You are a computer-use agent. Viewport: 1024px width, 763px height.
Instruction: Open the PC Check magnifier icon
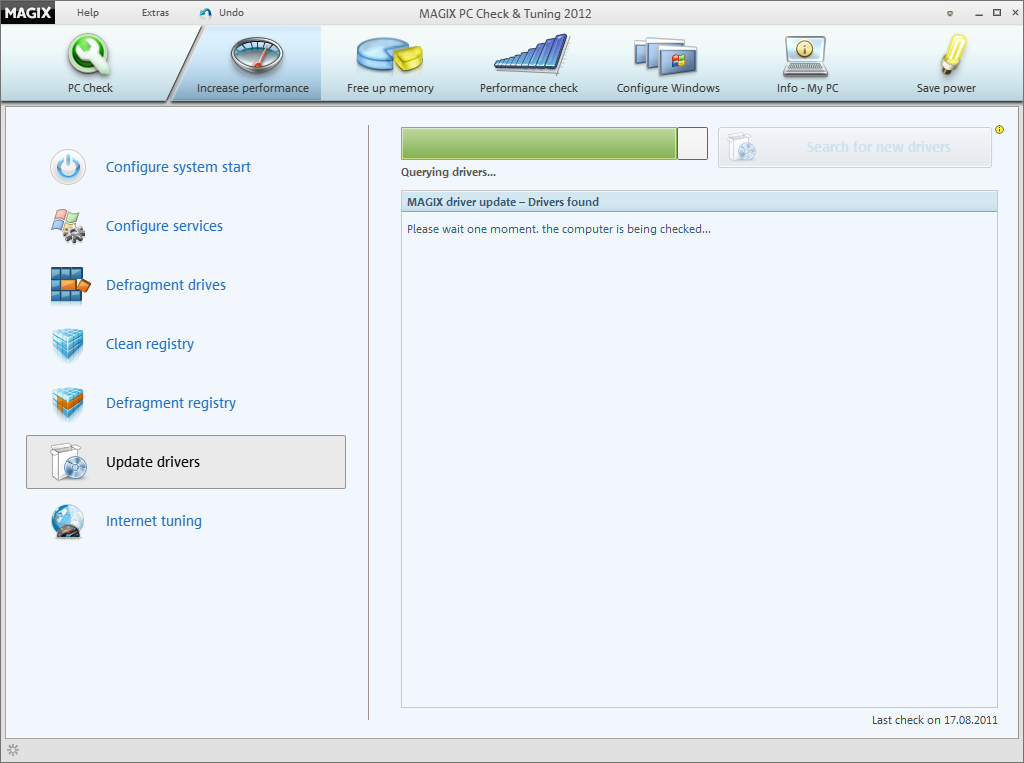(x=89, y=55)
